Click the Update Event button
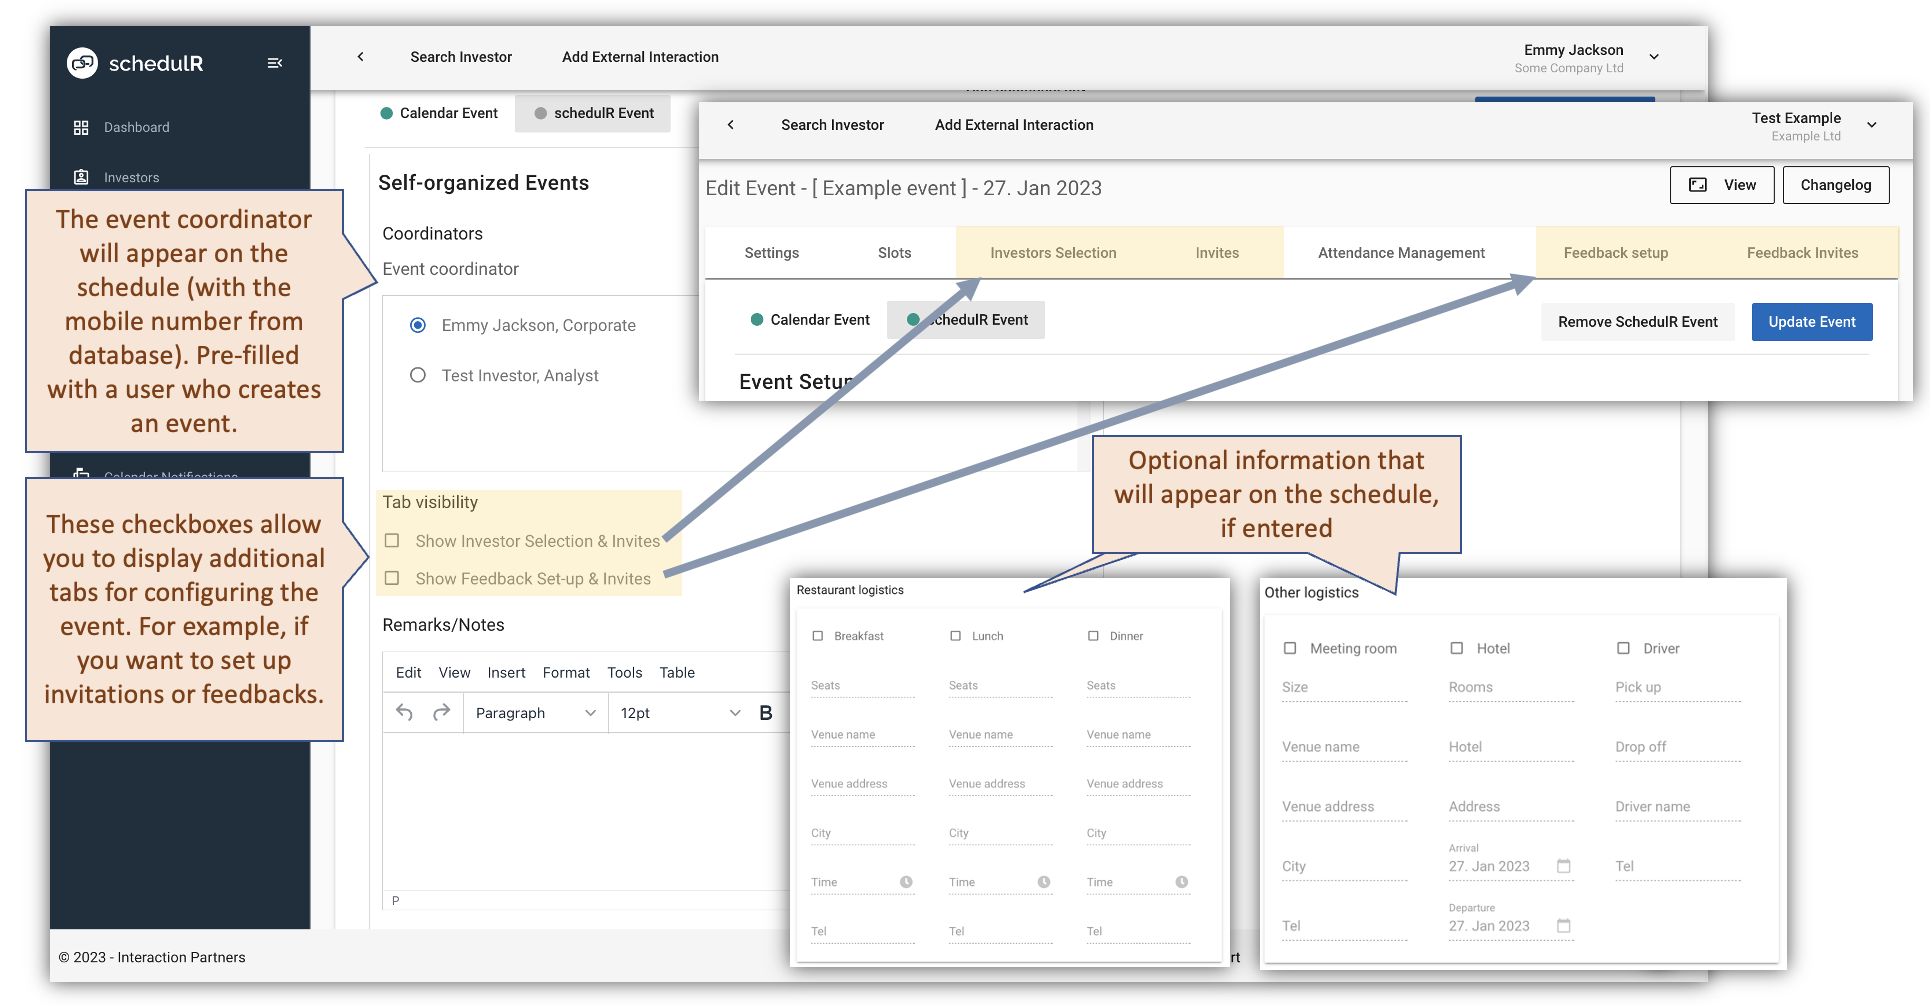 click(x=1811, y=321)
